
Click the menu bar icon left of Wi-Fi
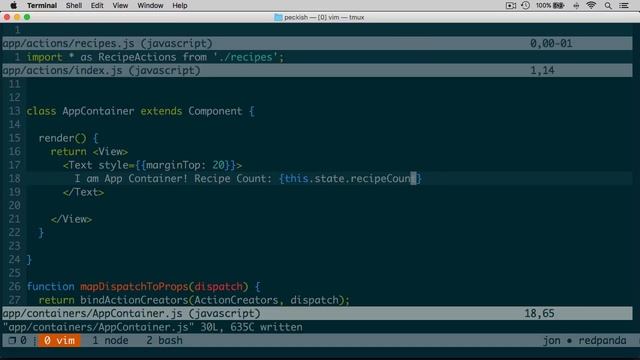[x=576, y=5]
